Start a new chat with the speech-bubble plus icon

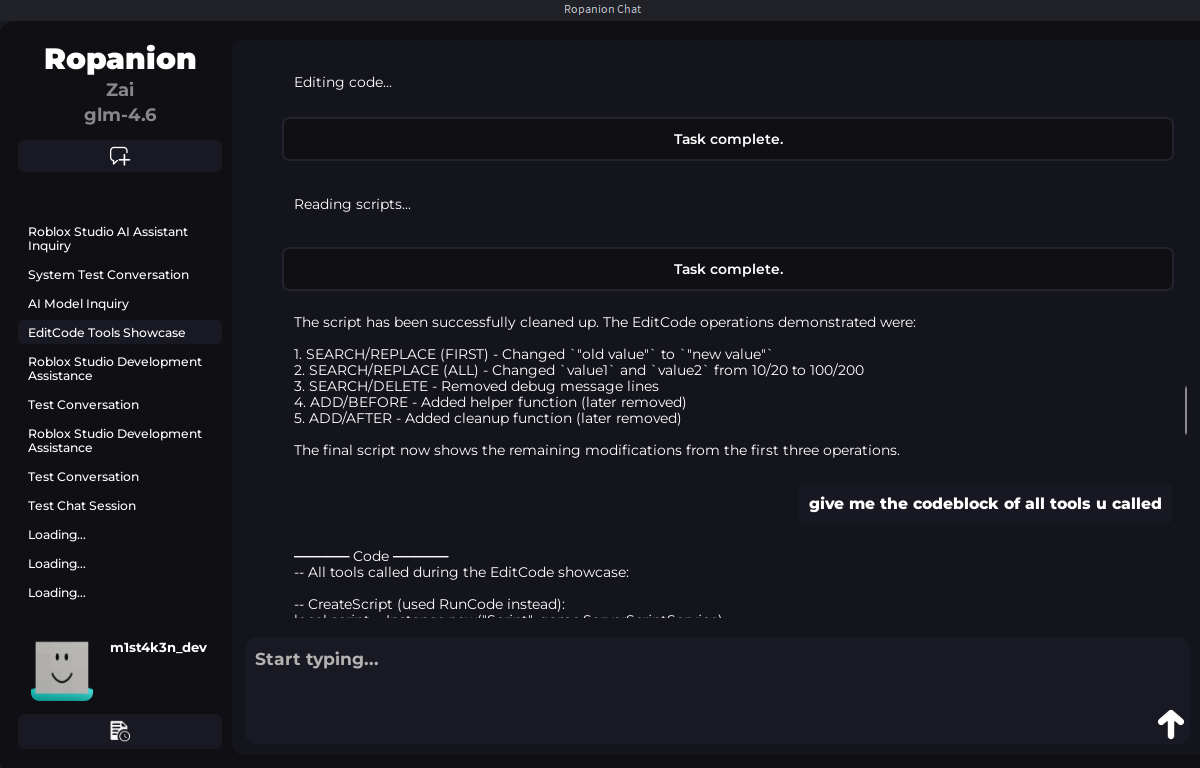[119, 155]
